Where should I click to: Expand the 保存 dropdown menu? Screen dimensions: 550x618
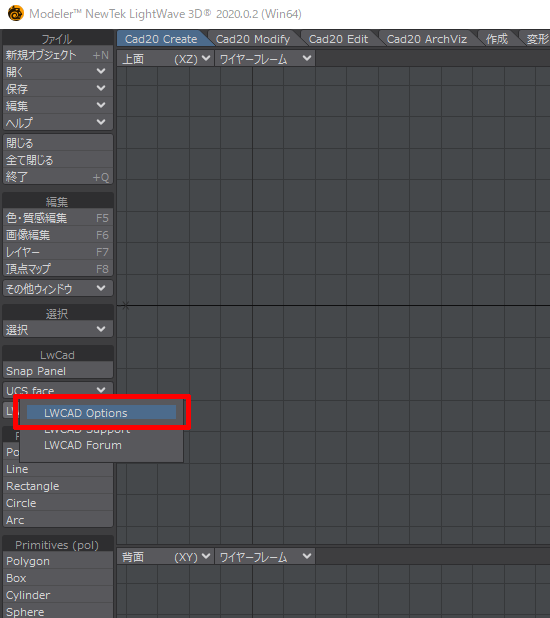click(58, 89)
